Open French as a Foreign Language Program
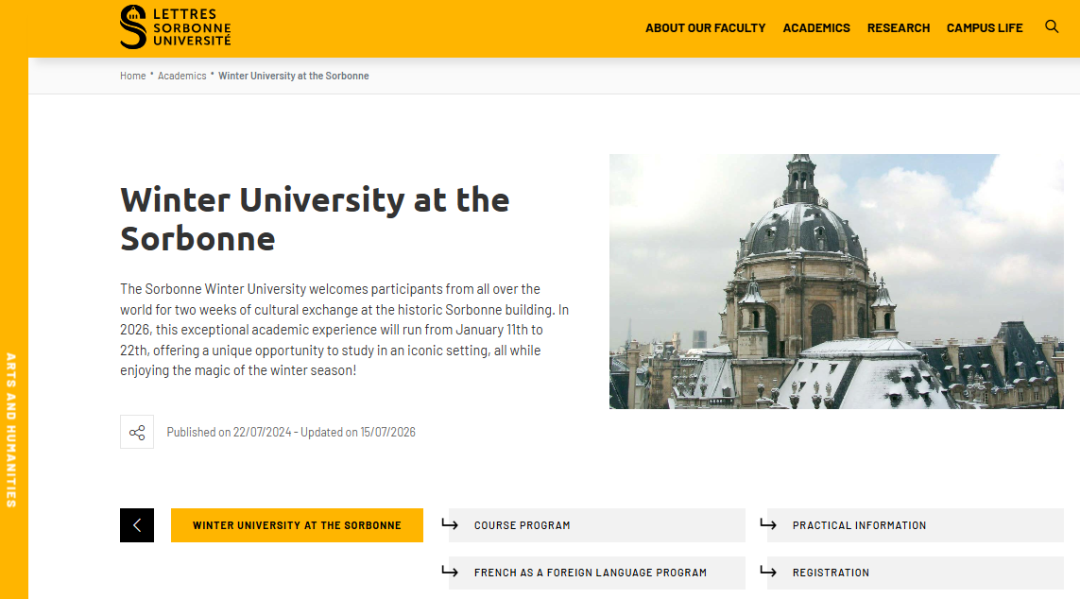Viewport: 1080px width, 599px height. [596, 573]
